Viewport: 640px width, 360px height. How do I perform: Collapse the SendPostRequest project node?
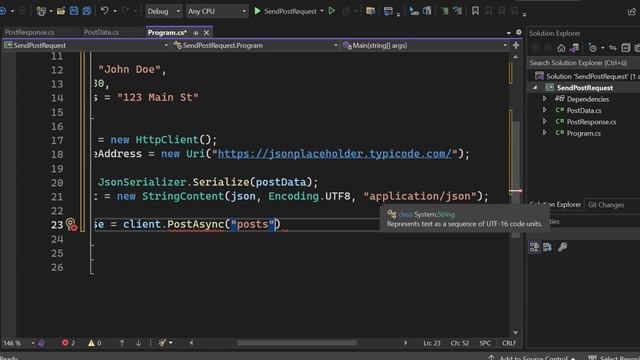[535, 88]
